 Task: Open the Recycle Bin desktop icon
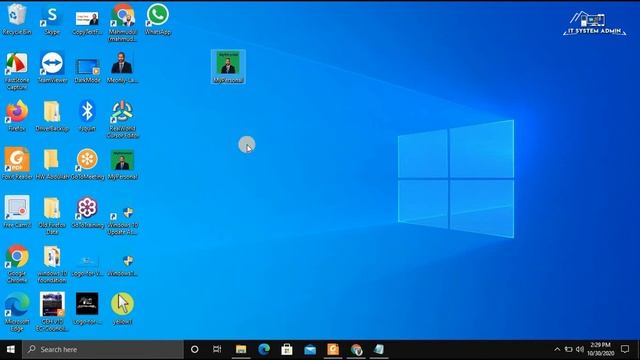[17, 19]
